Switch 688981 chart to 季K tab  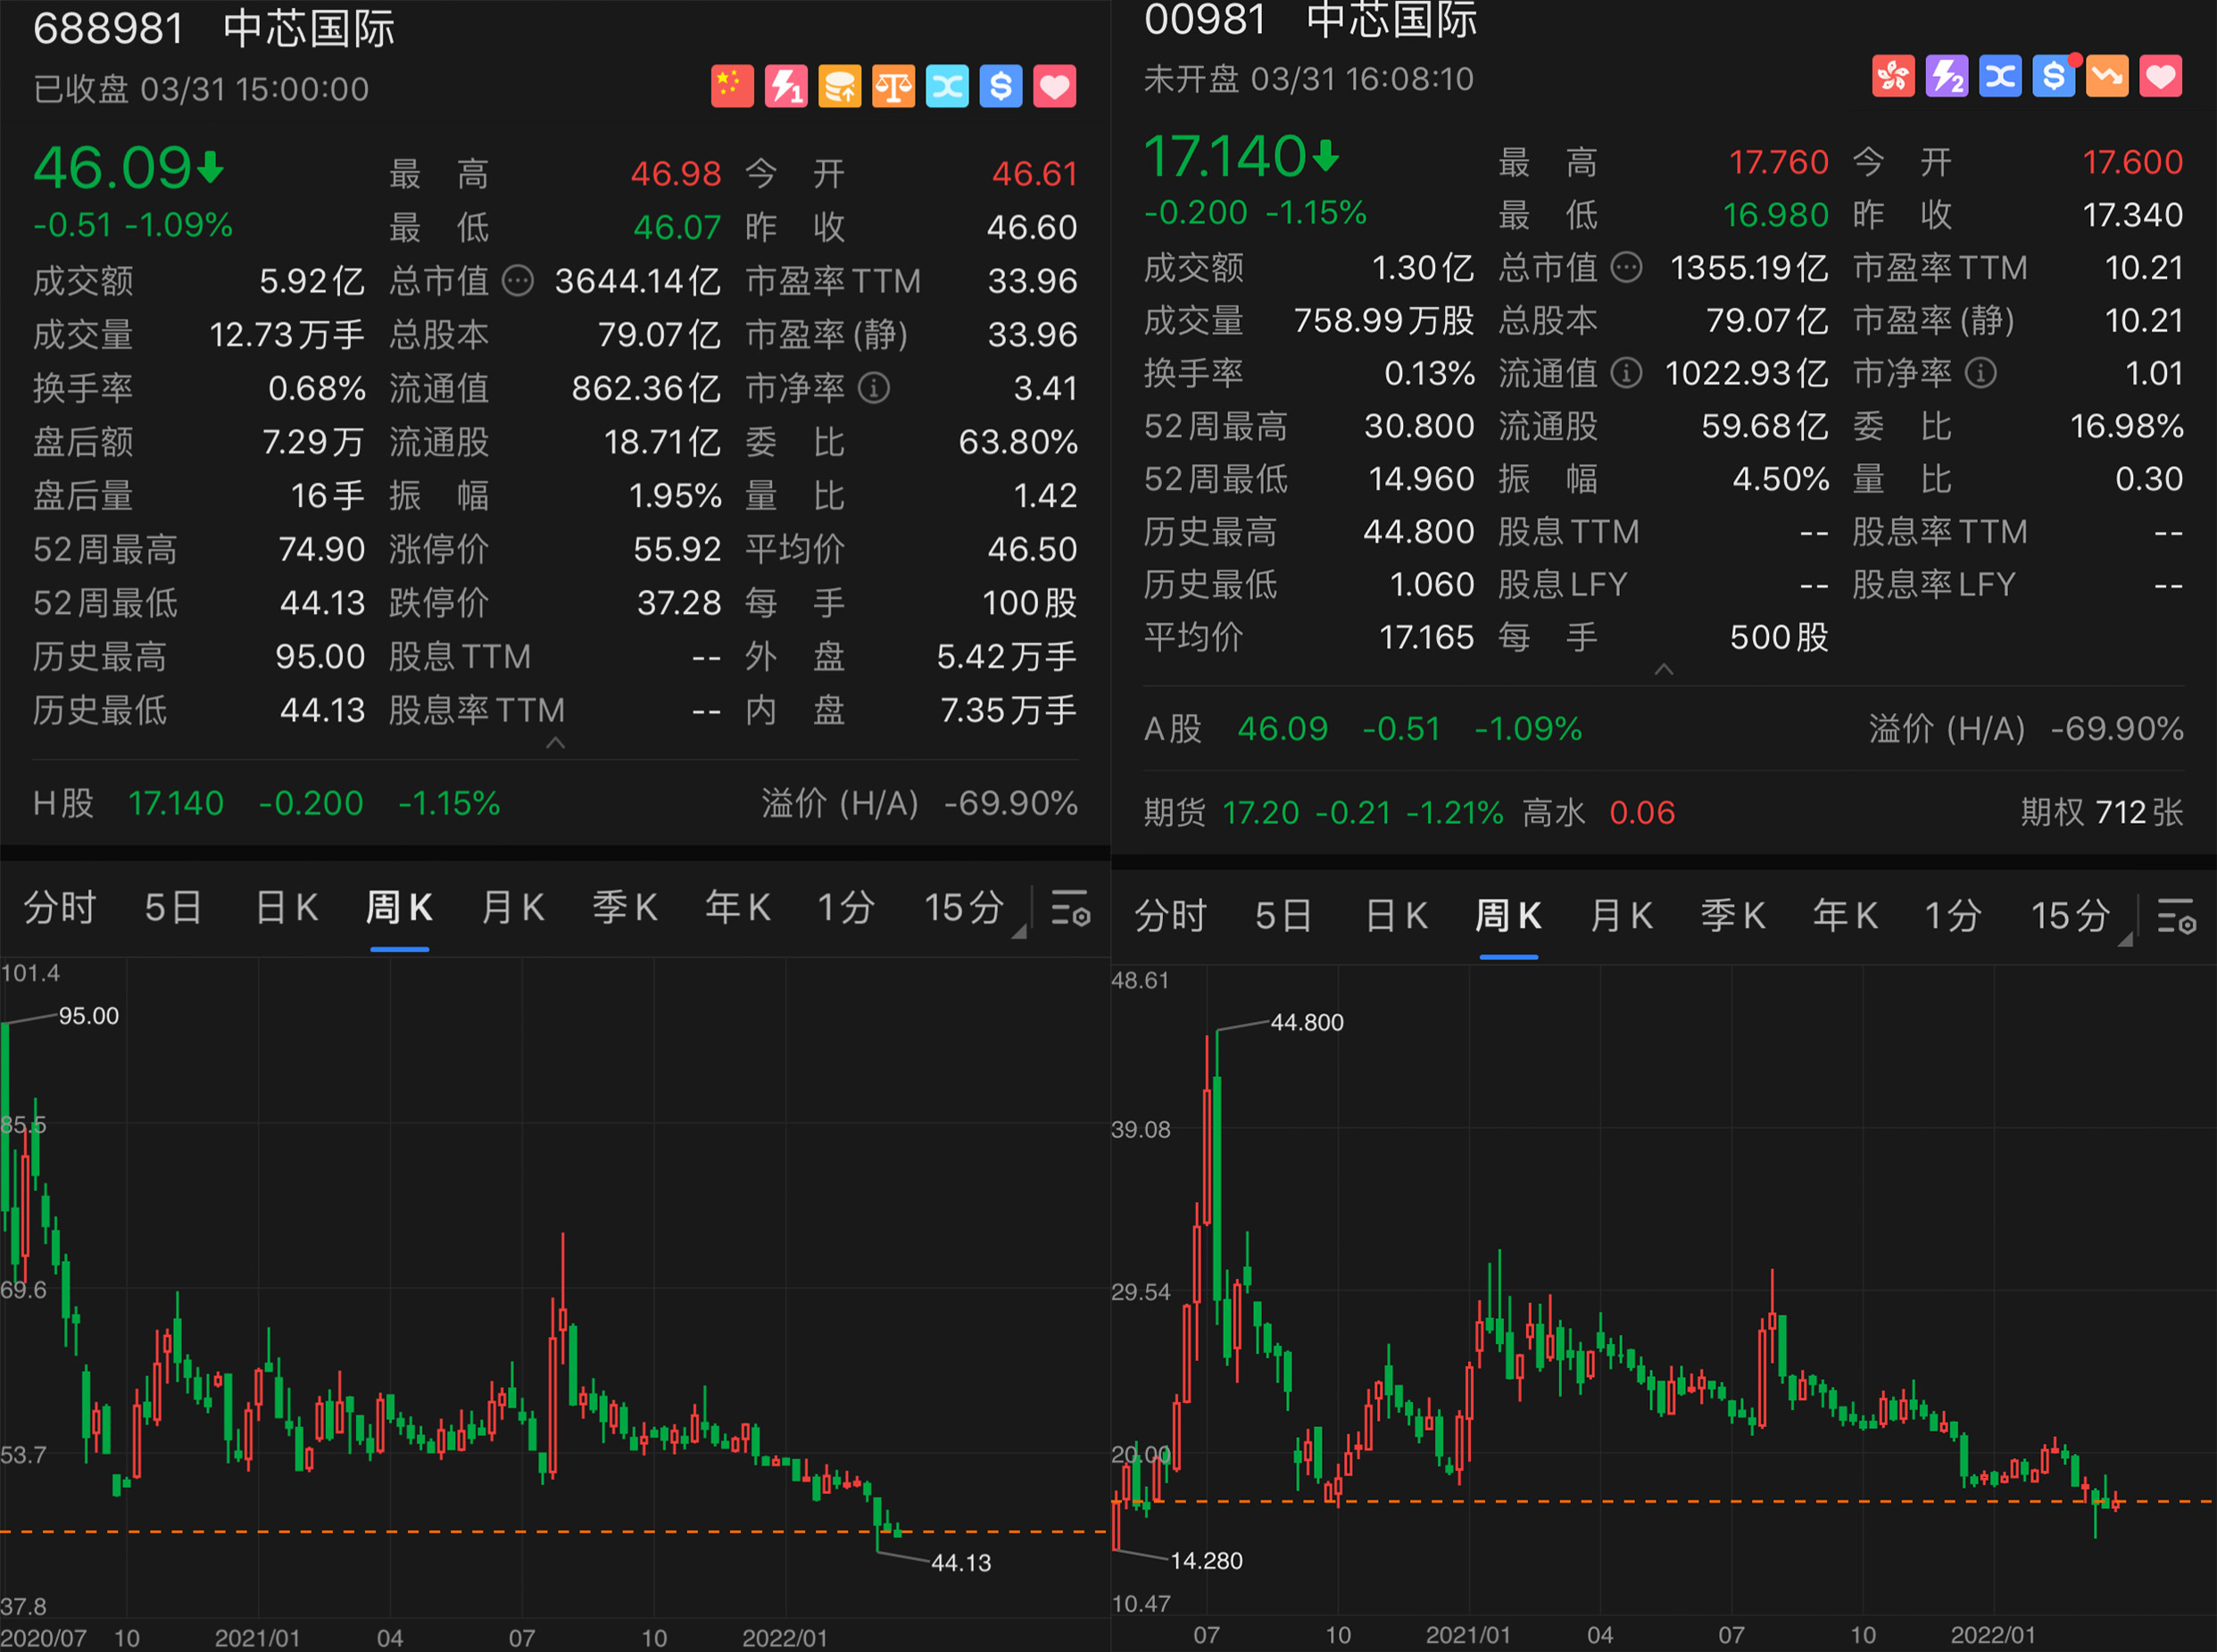(x=625, y=908)
